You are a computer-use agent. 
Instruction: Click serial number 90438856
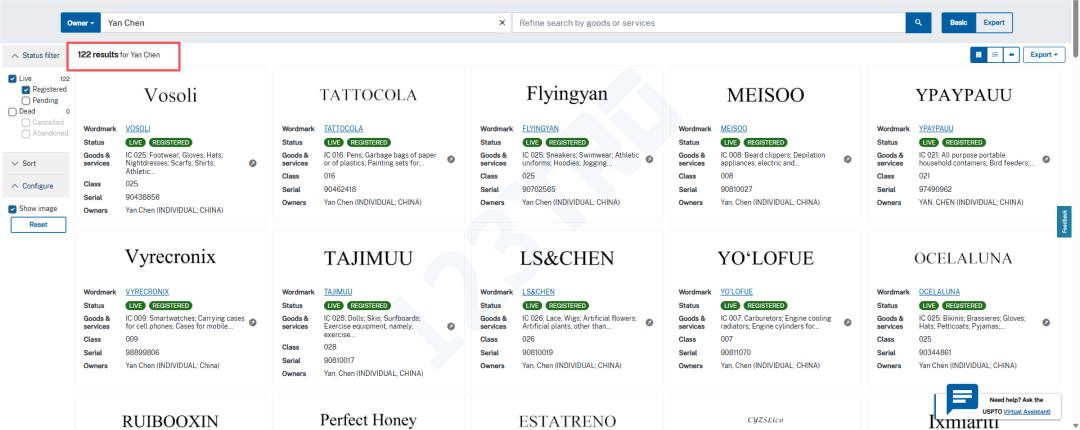(x=143, y=196)
